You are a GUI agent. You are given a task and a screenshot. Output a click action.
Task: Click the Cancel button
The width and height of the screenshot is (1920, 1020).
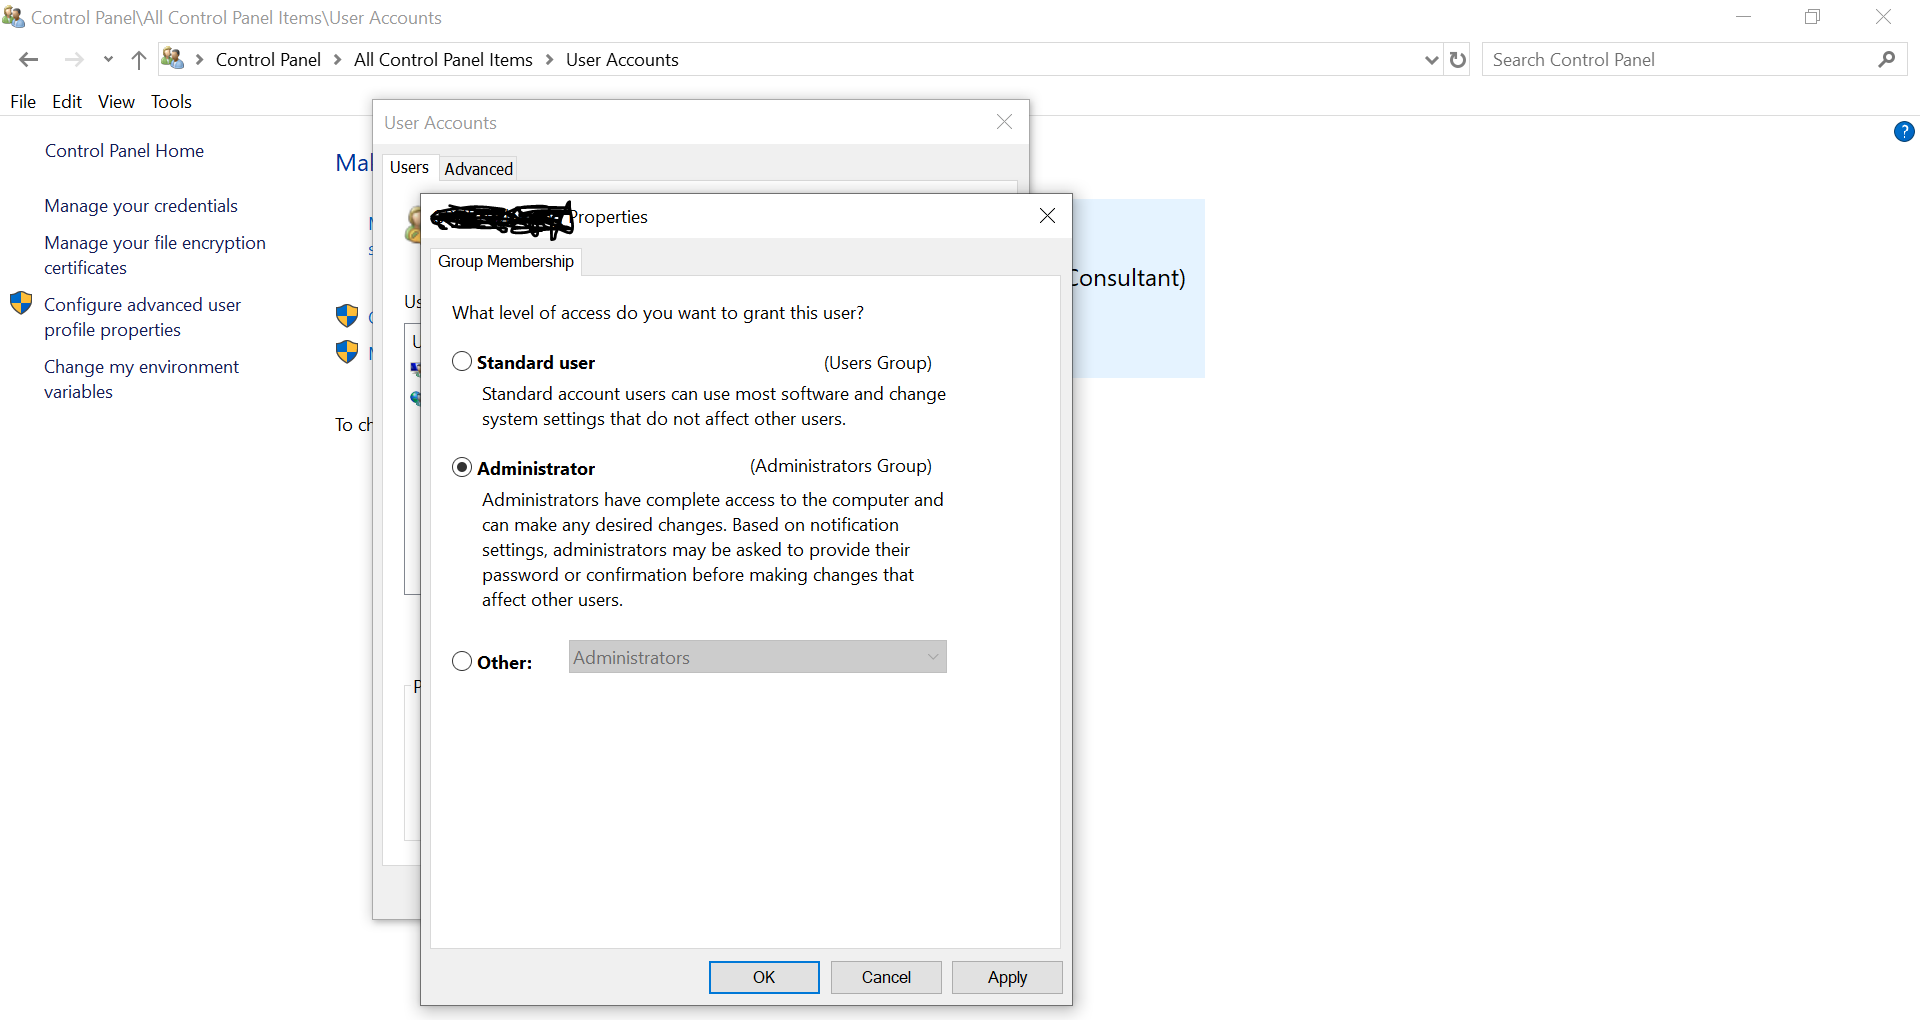click(x=886, y=977)
